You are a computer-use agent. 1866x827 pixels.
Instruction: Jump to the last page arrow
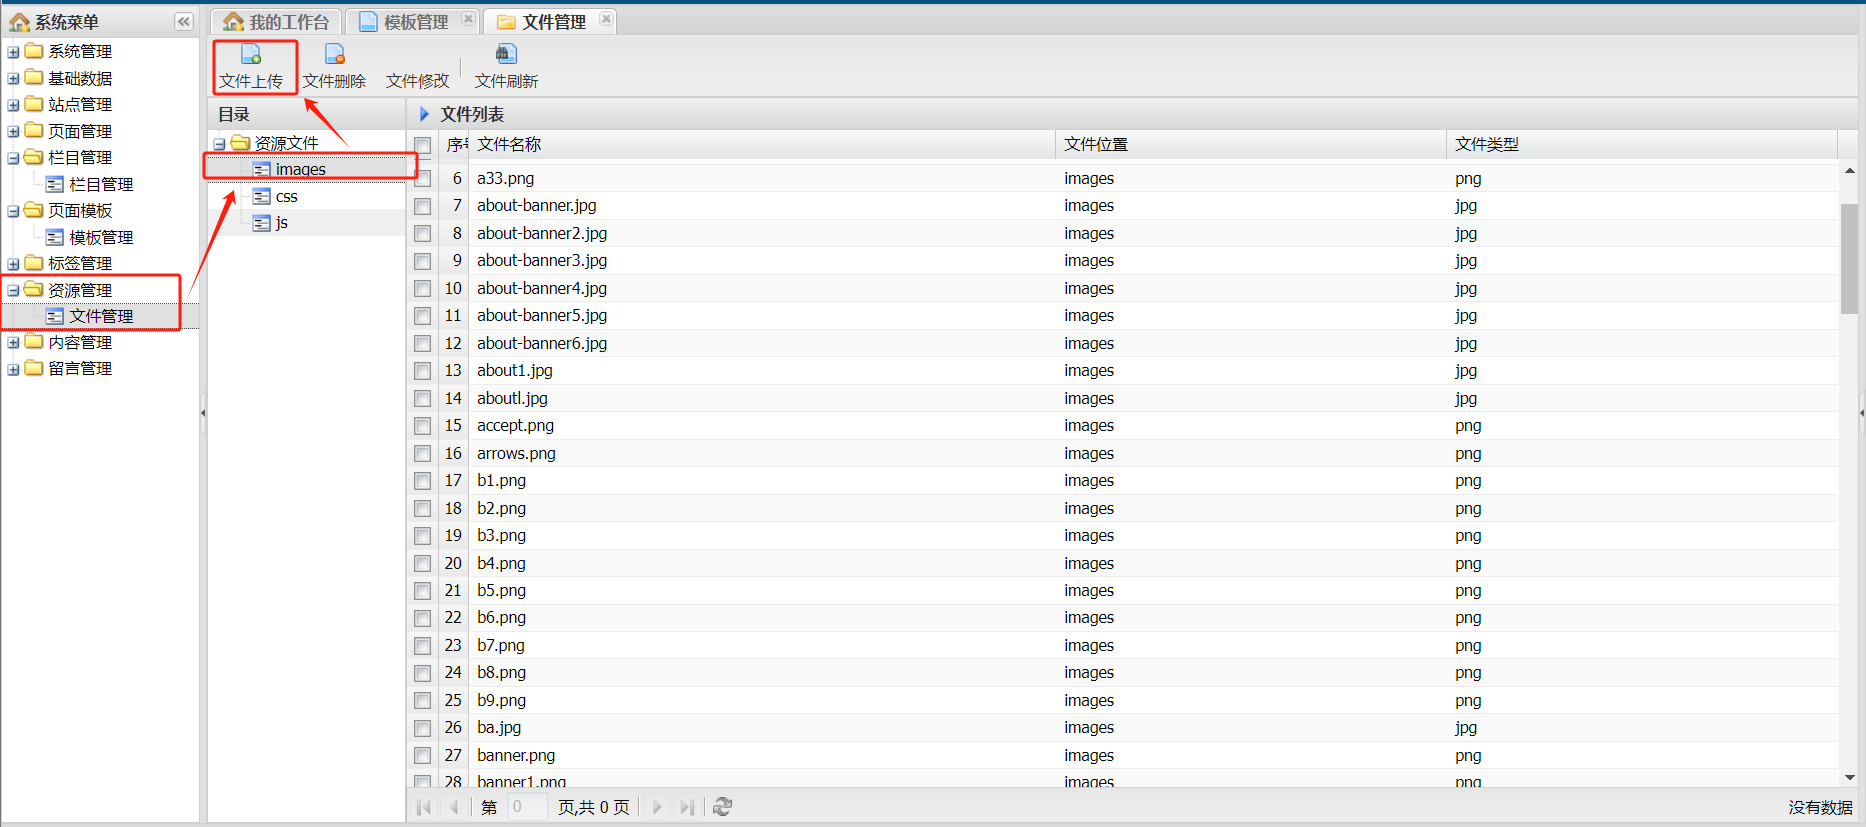tap(687, 807)
